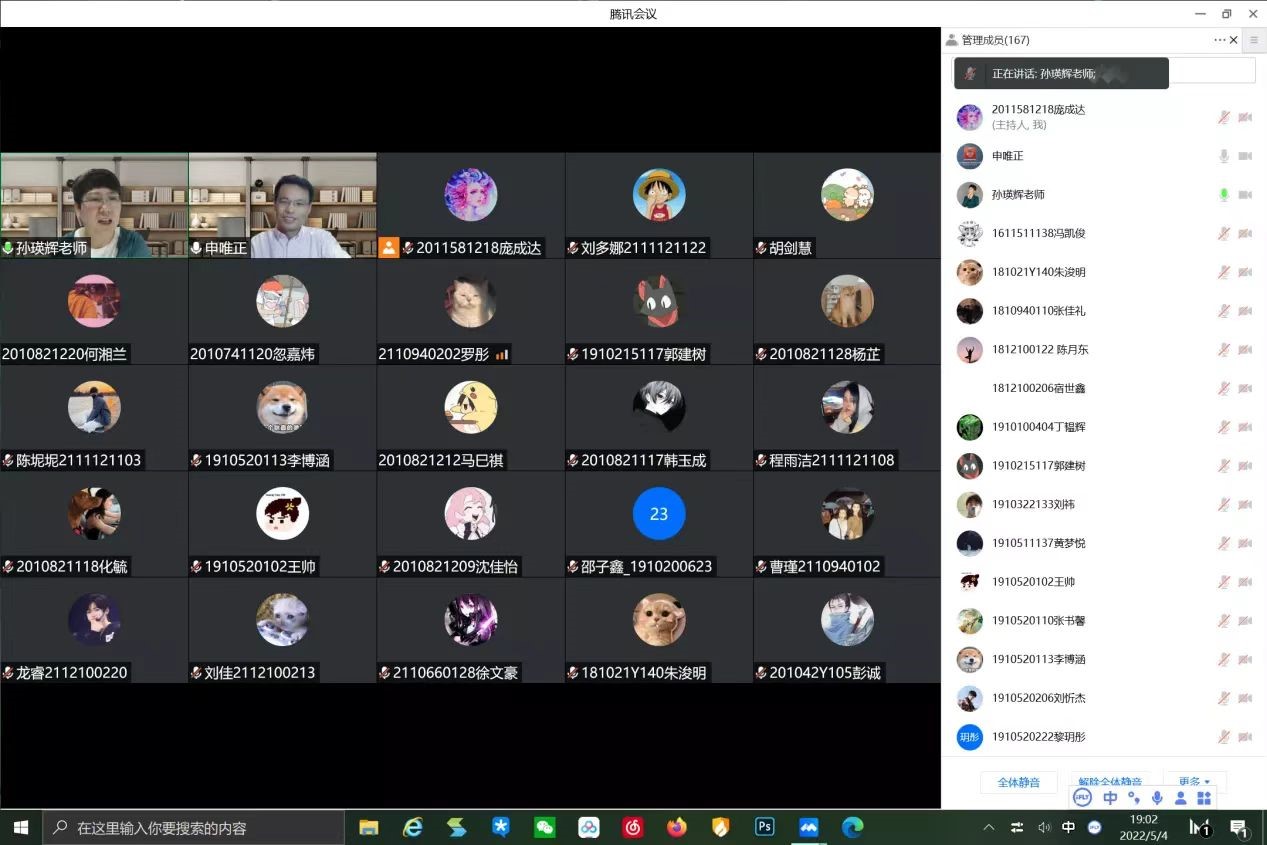Click the system volume speaker icon

[x=1044, y=828]
